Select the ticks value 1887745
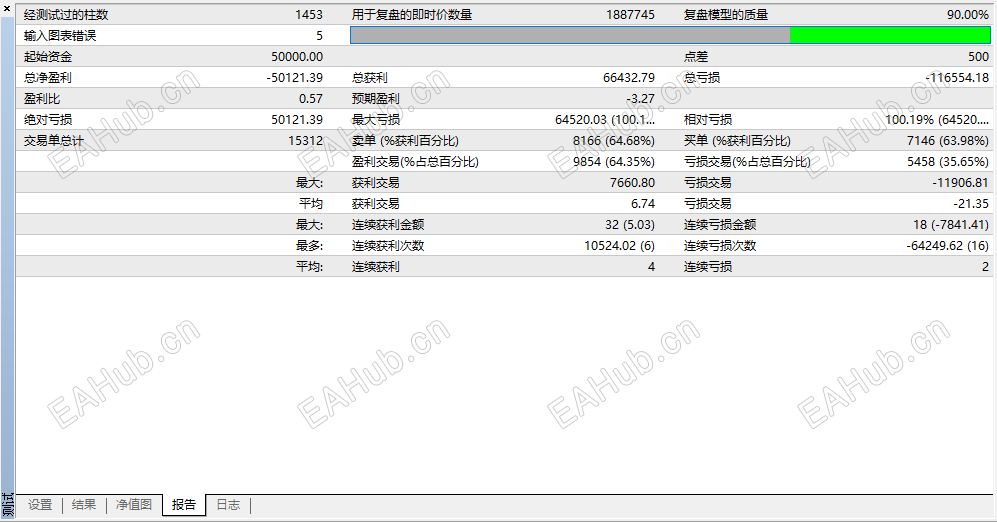This screenshot has height=523, width=997. click(x=630, y=15)
